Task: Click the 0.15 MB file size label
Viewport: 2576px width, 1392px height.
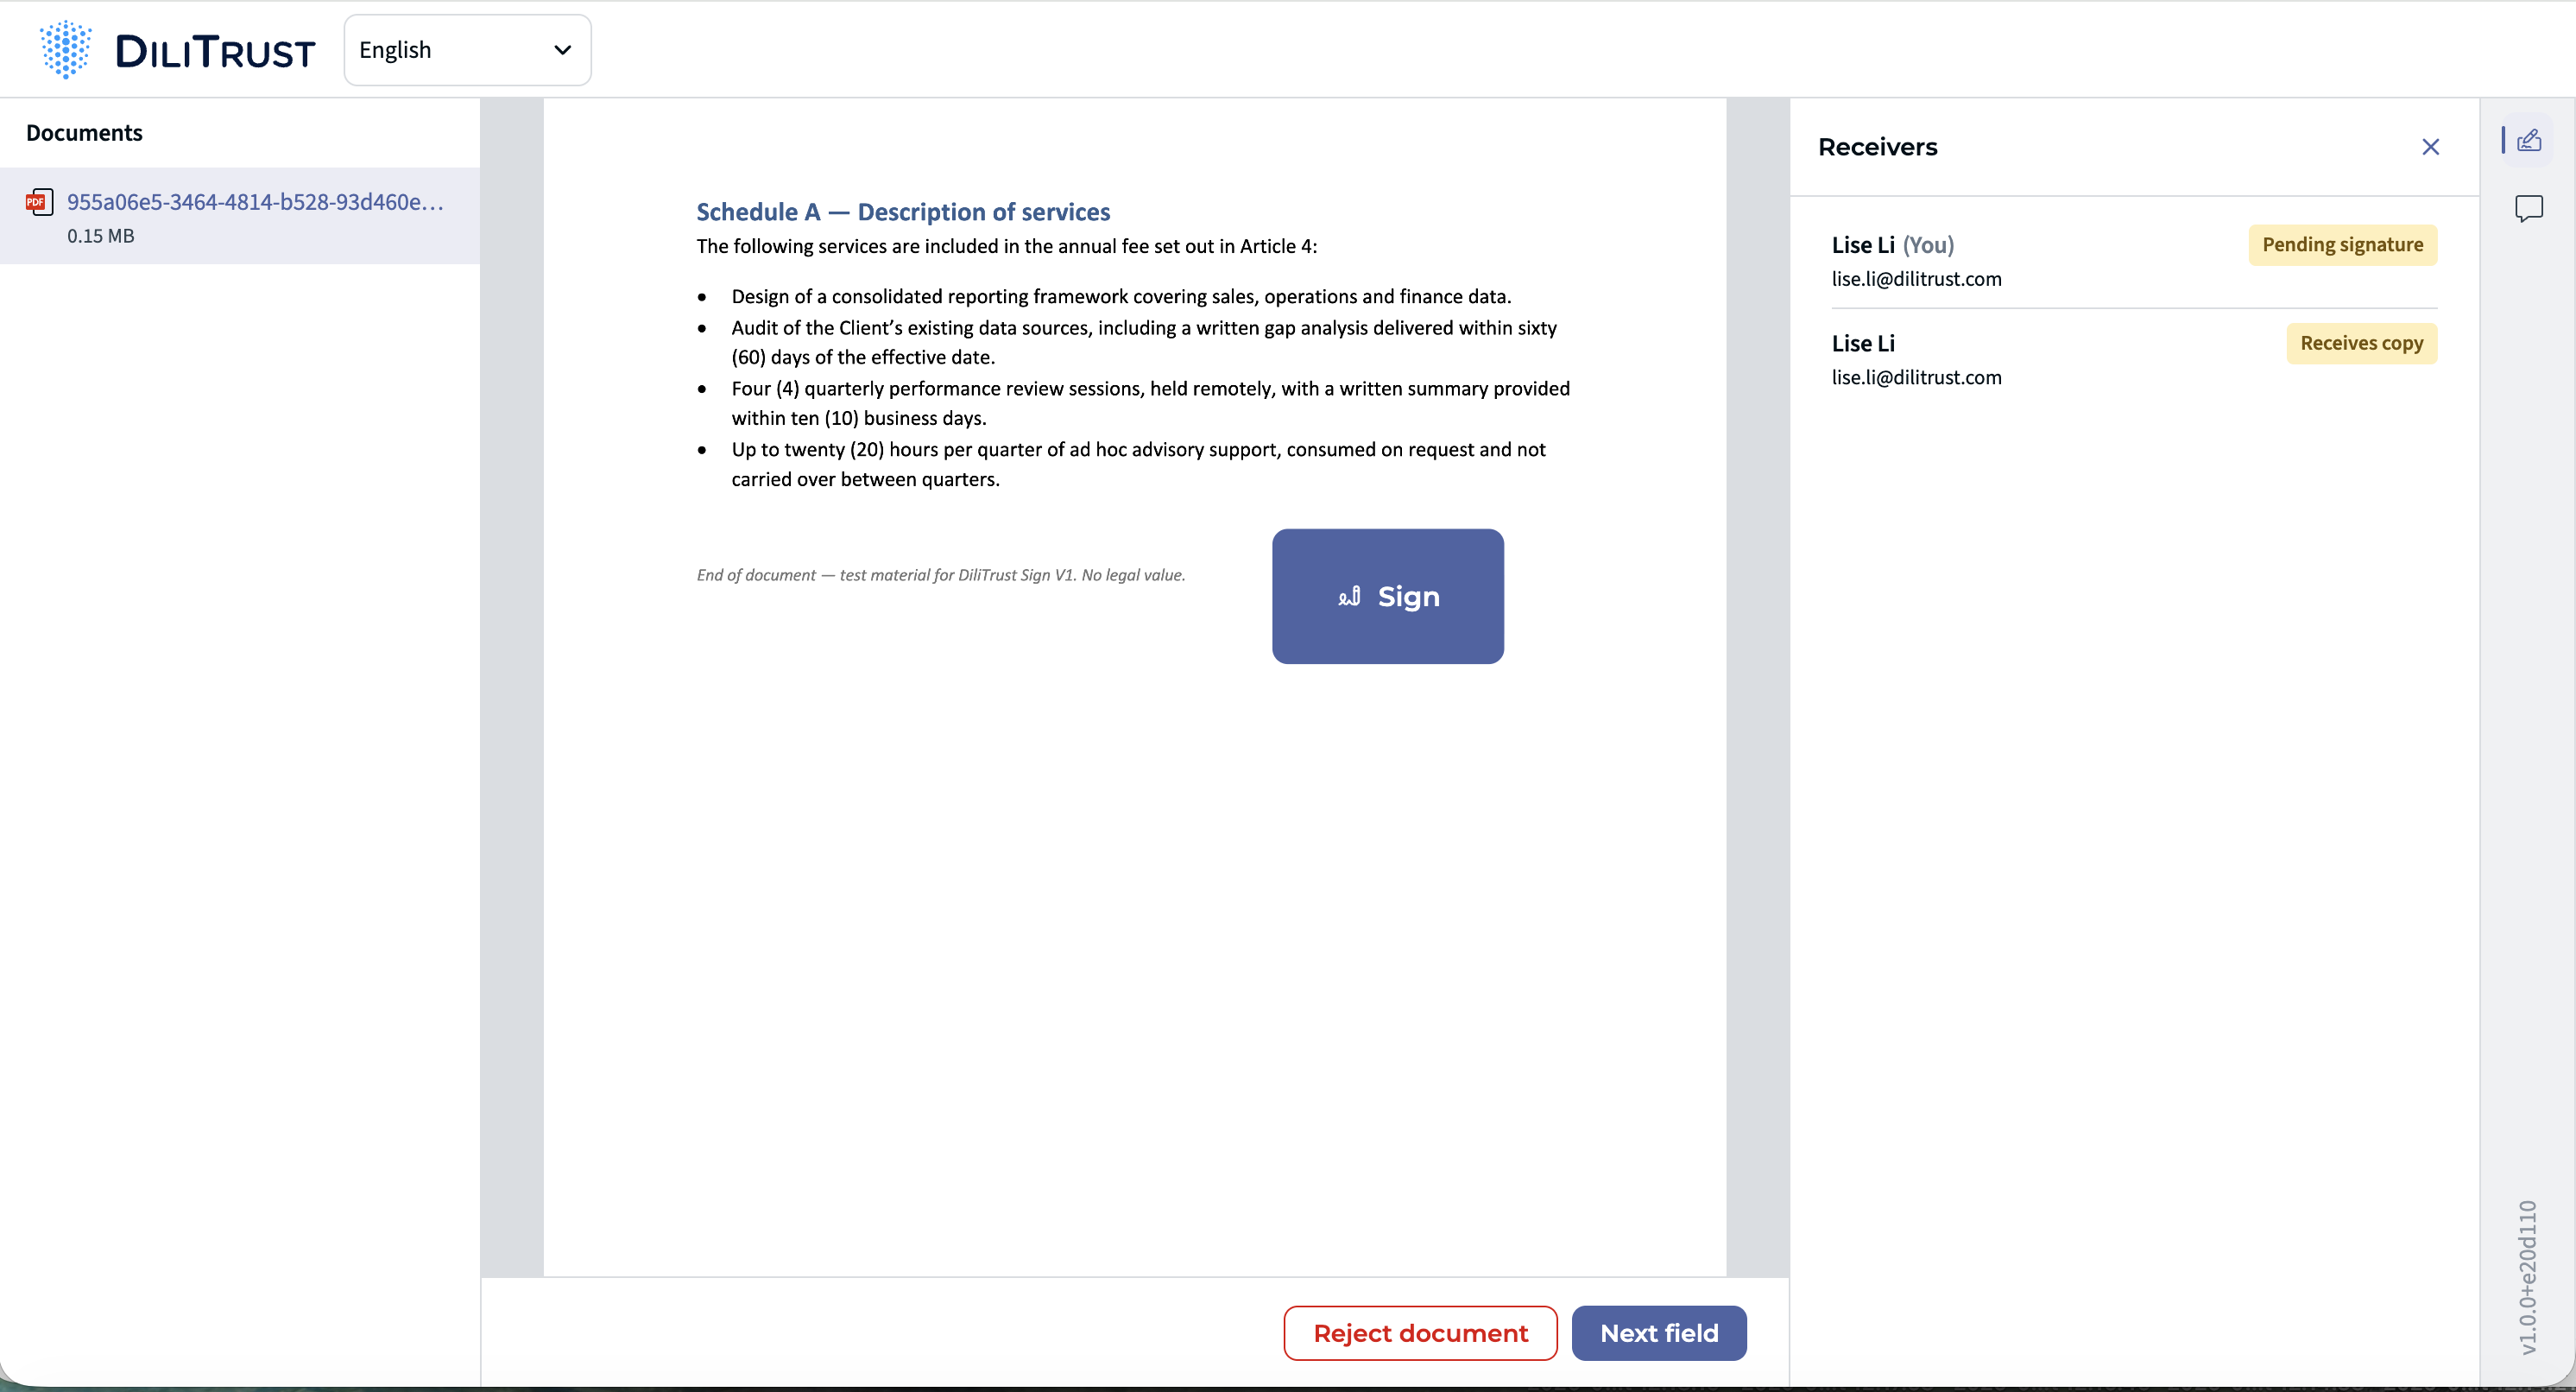Action: coord(100,236)
